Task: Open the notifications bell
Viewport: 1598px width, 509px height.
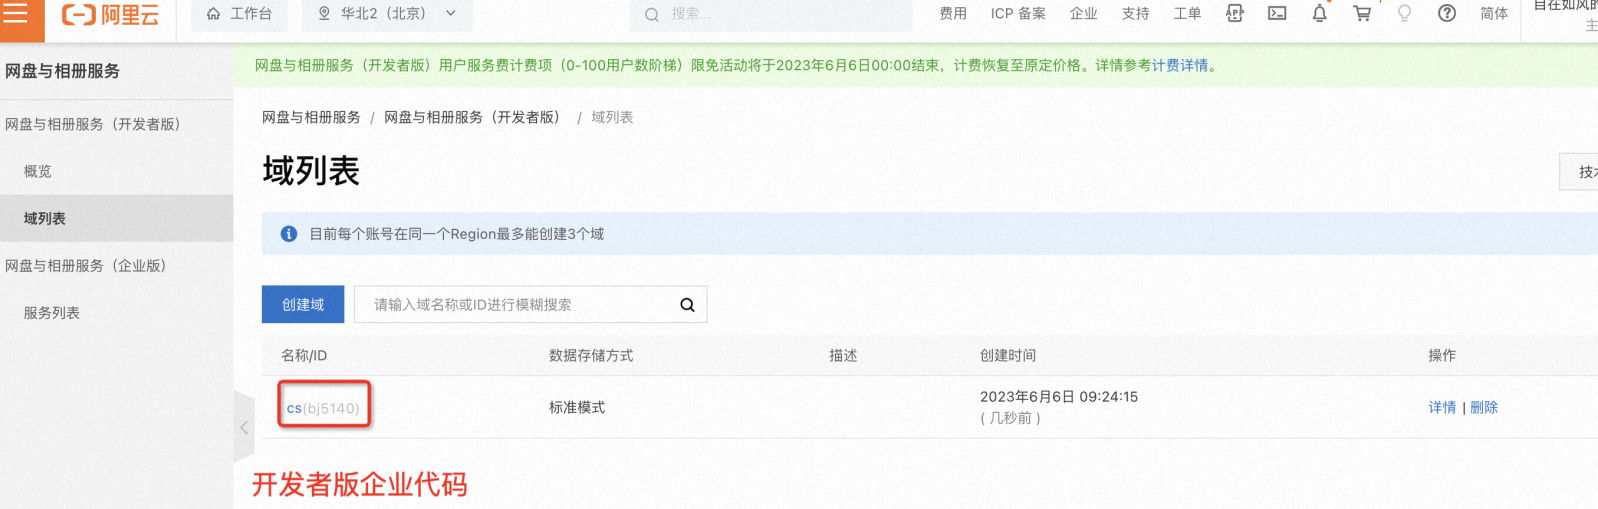Action: tap(1320, 13)
